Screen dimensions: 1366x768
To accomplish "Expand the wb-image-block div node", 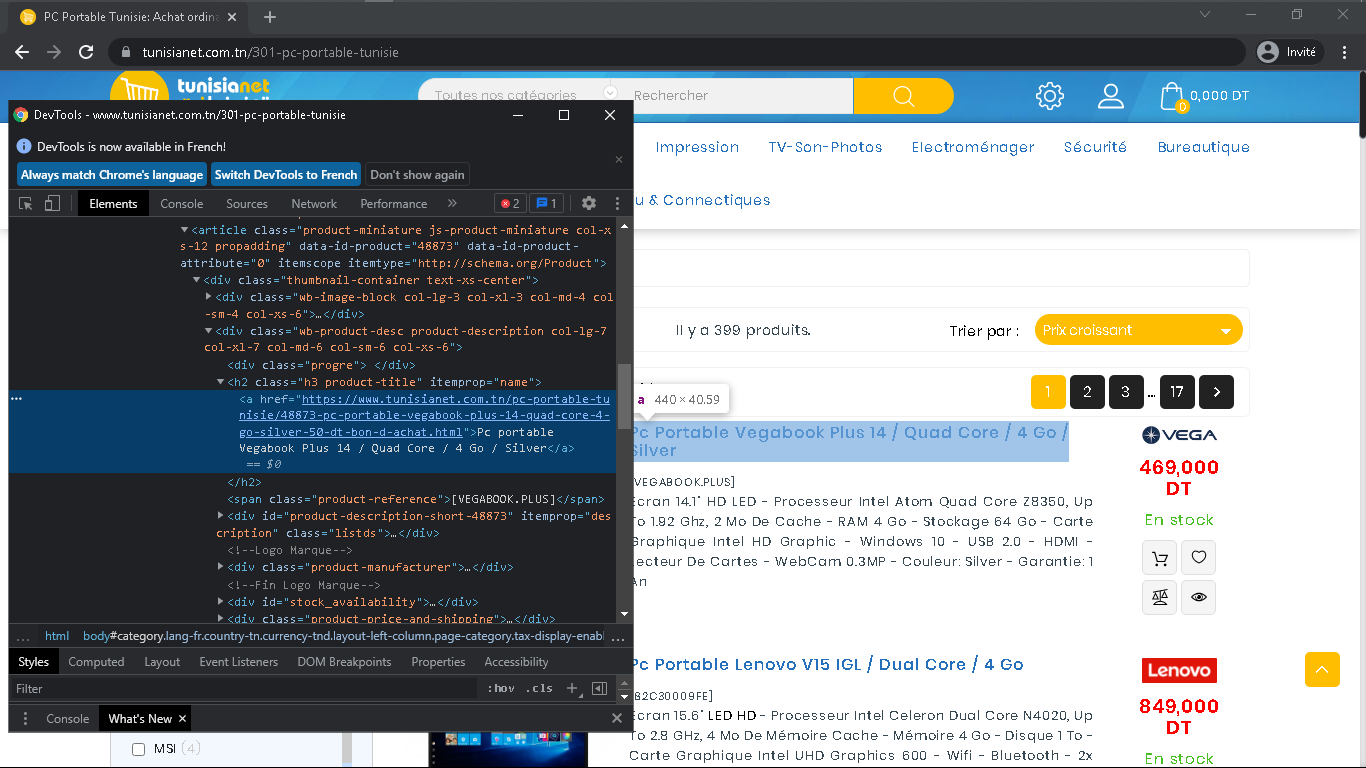I will point(209,297).
